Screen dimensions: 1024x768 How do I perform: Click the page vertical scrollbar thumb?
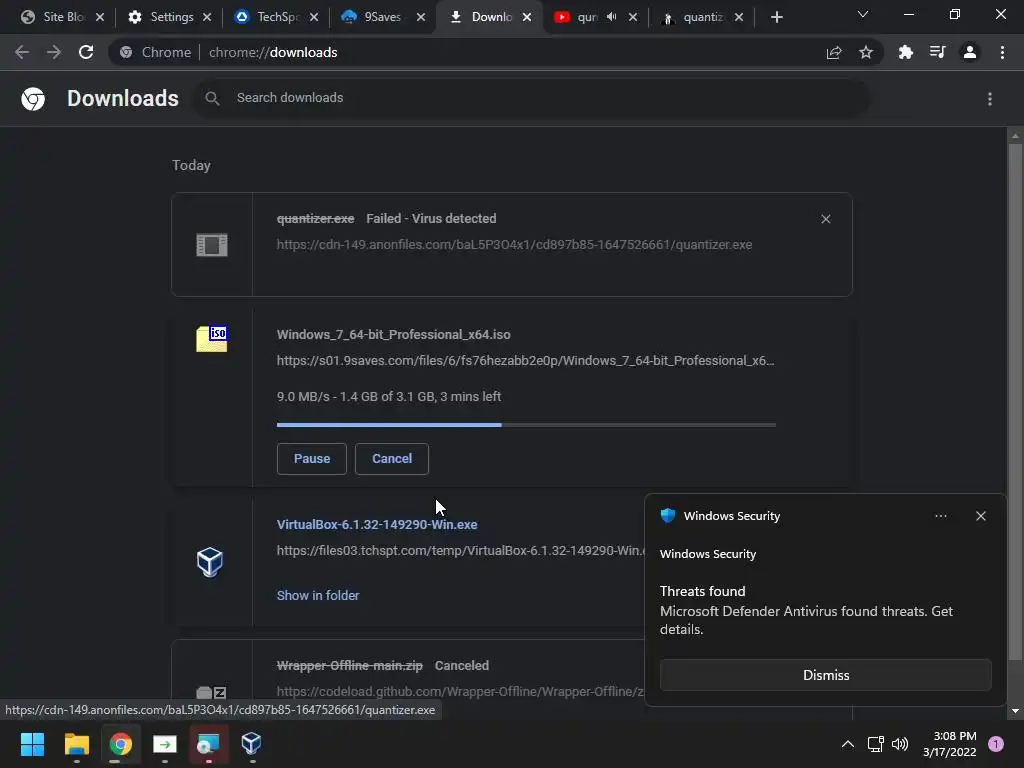[x=1015, y=401]
